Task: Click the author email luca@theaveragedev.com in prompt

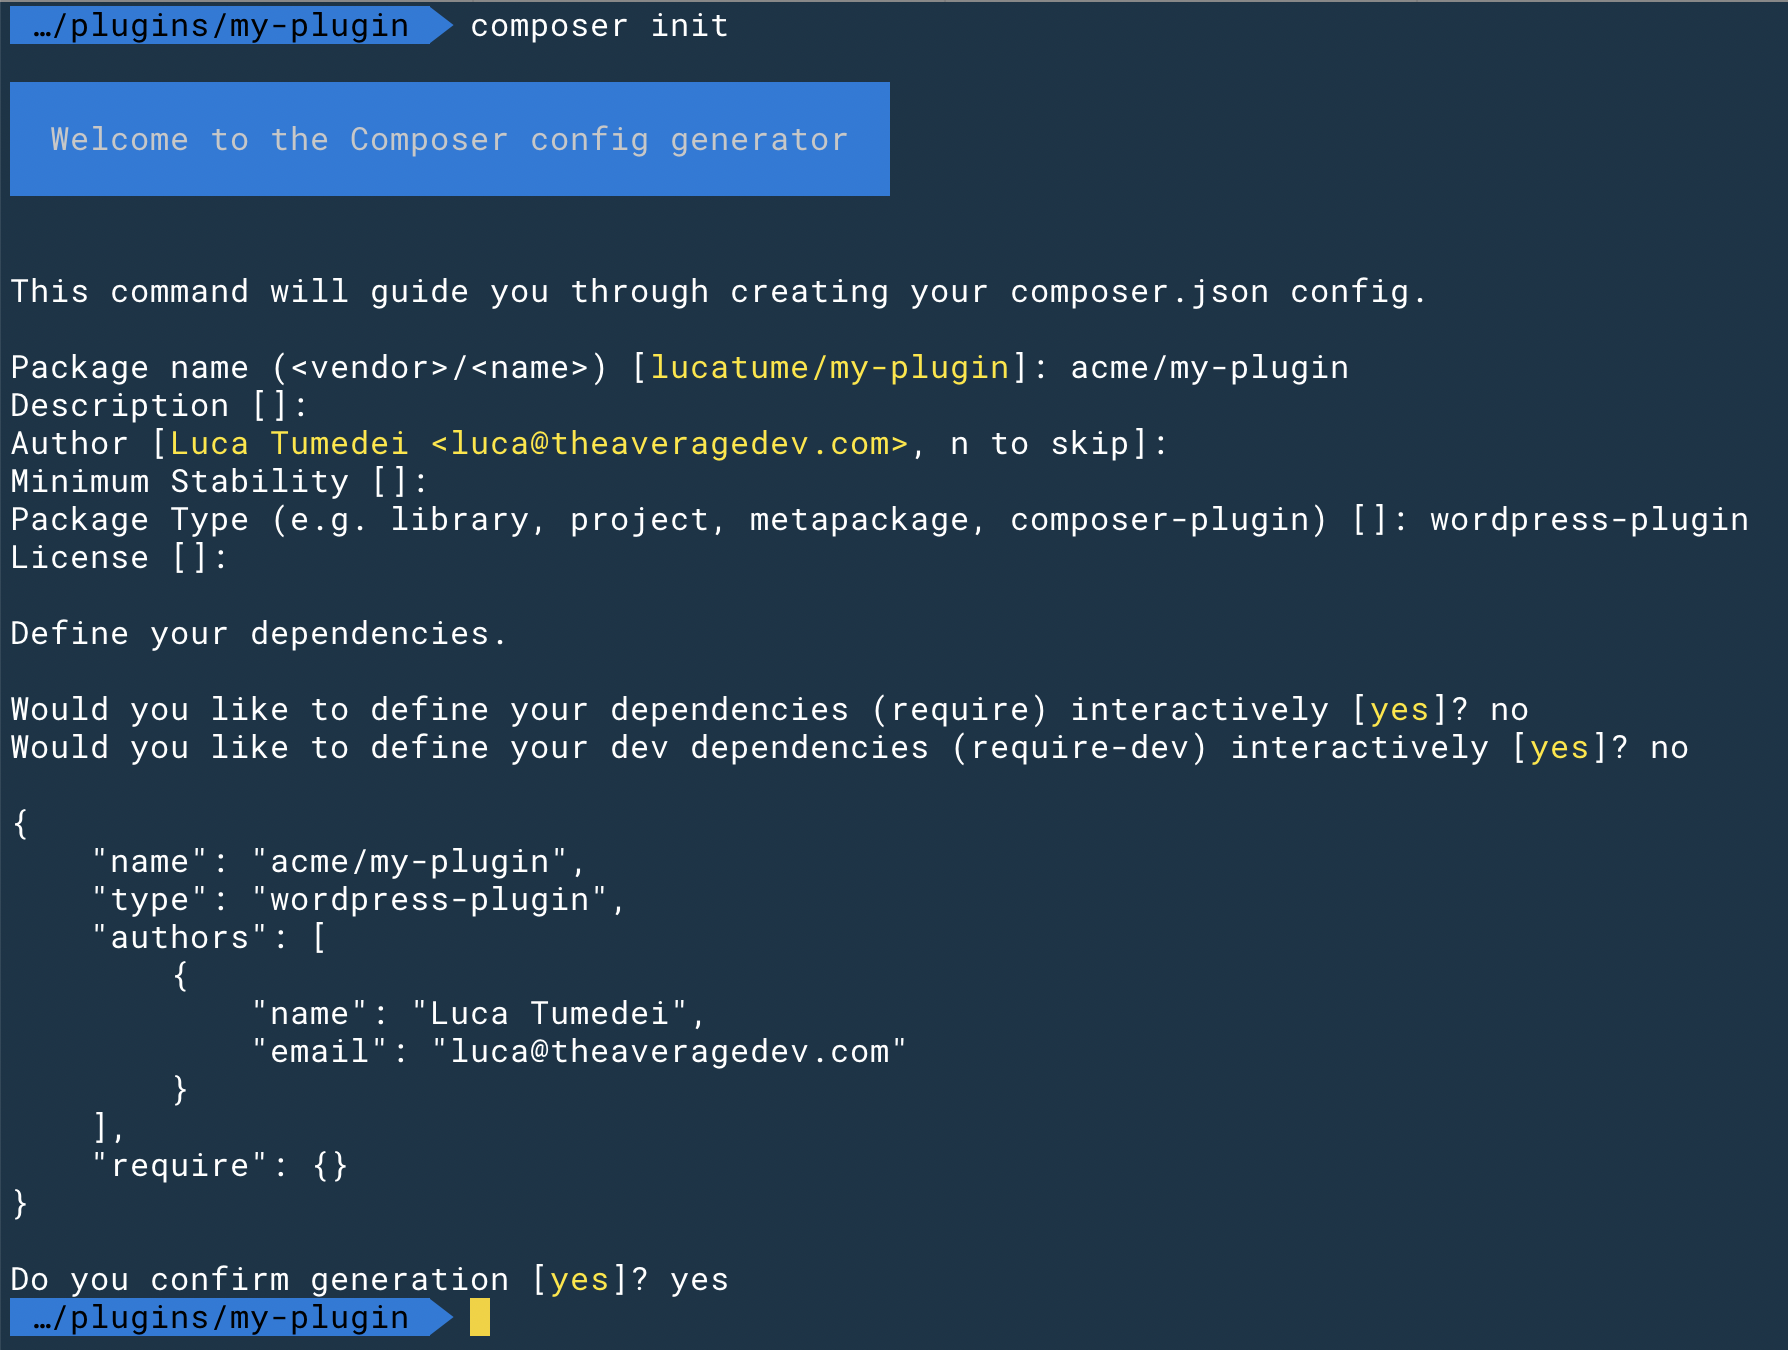Action: point(669,443)
